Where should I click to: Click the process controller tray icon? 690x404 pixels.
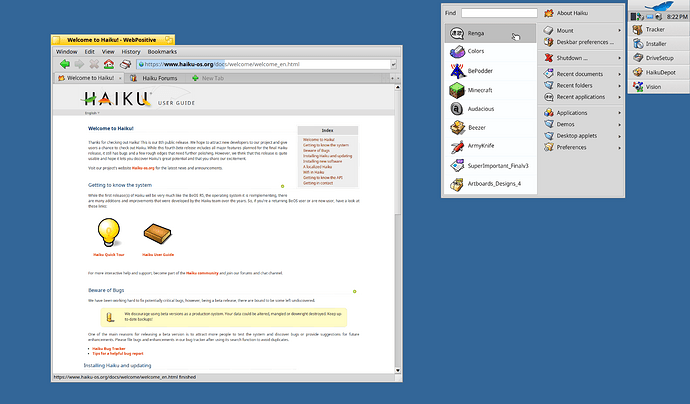tap(633, 17)
